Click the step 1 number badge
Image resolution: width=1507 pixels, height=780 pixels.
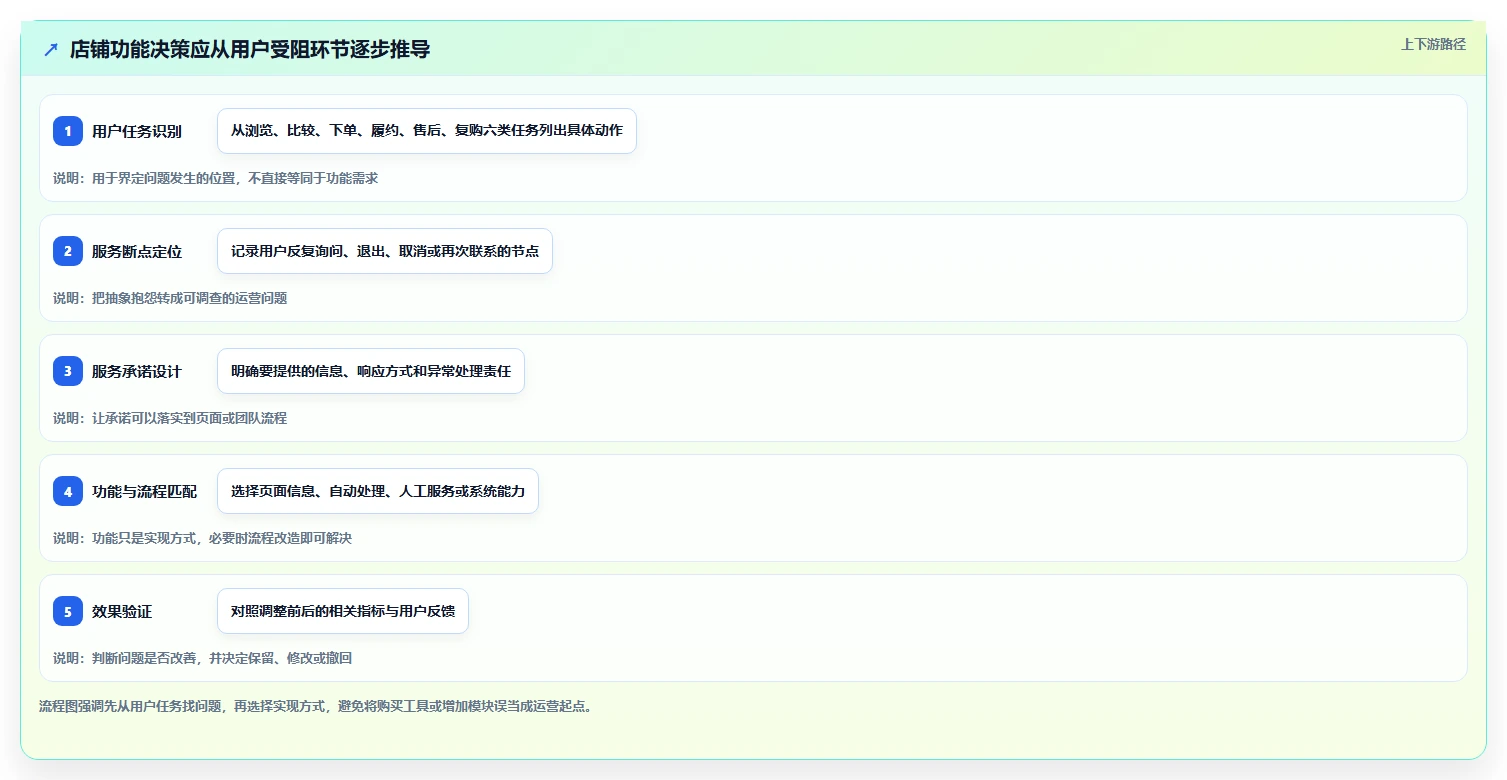68,131
